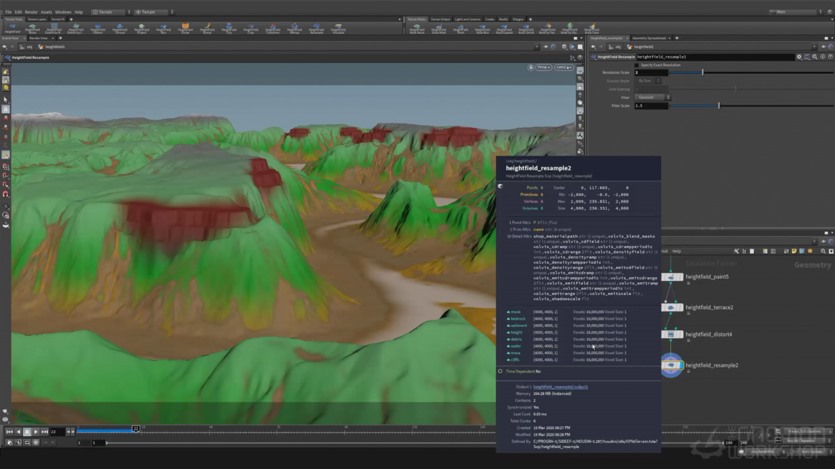The height and width of the screenshot is (469, 835).
Task: Click the magnifier icon in the parameter pane header
Action: coord(815,57)
